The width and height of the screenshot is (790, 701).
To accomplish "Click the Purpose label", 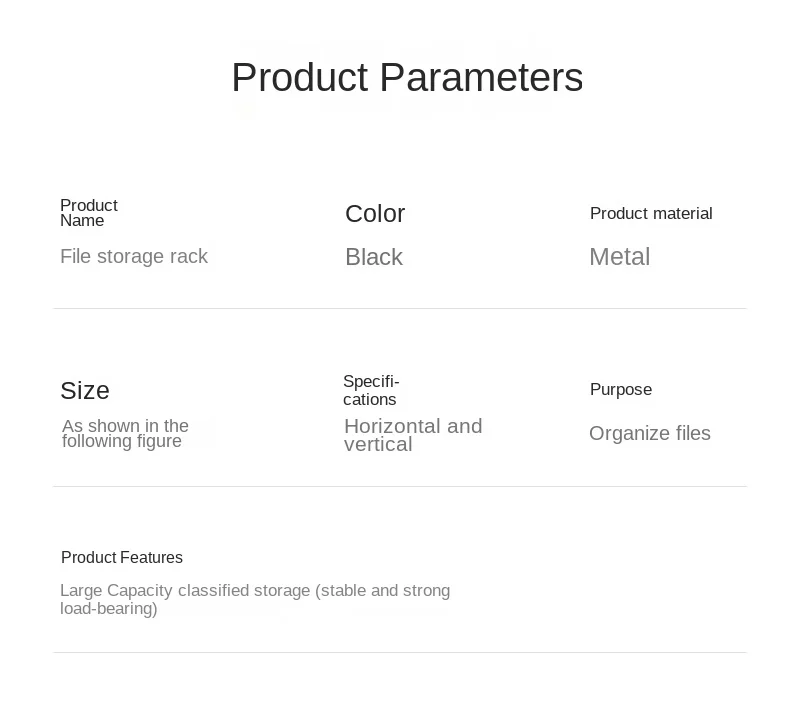I will click(620, 390).
